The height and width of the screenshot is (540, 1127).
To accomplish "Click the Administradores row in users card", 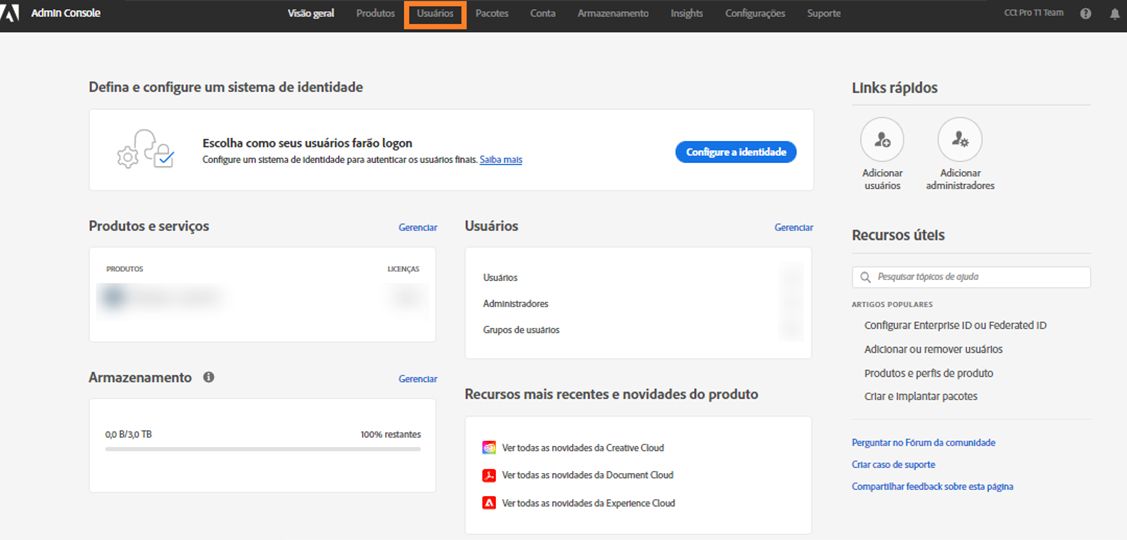I will (x=638, y=303).
